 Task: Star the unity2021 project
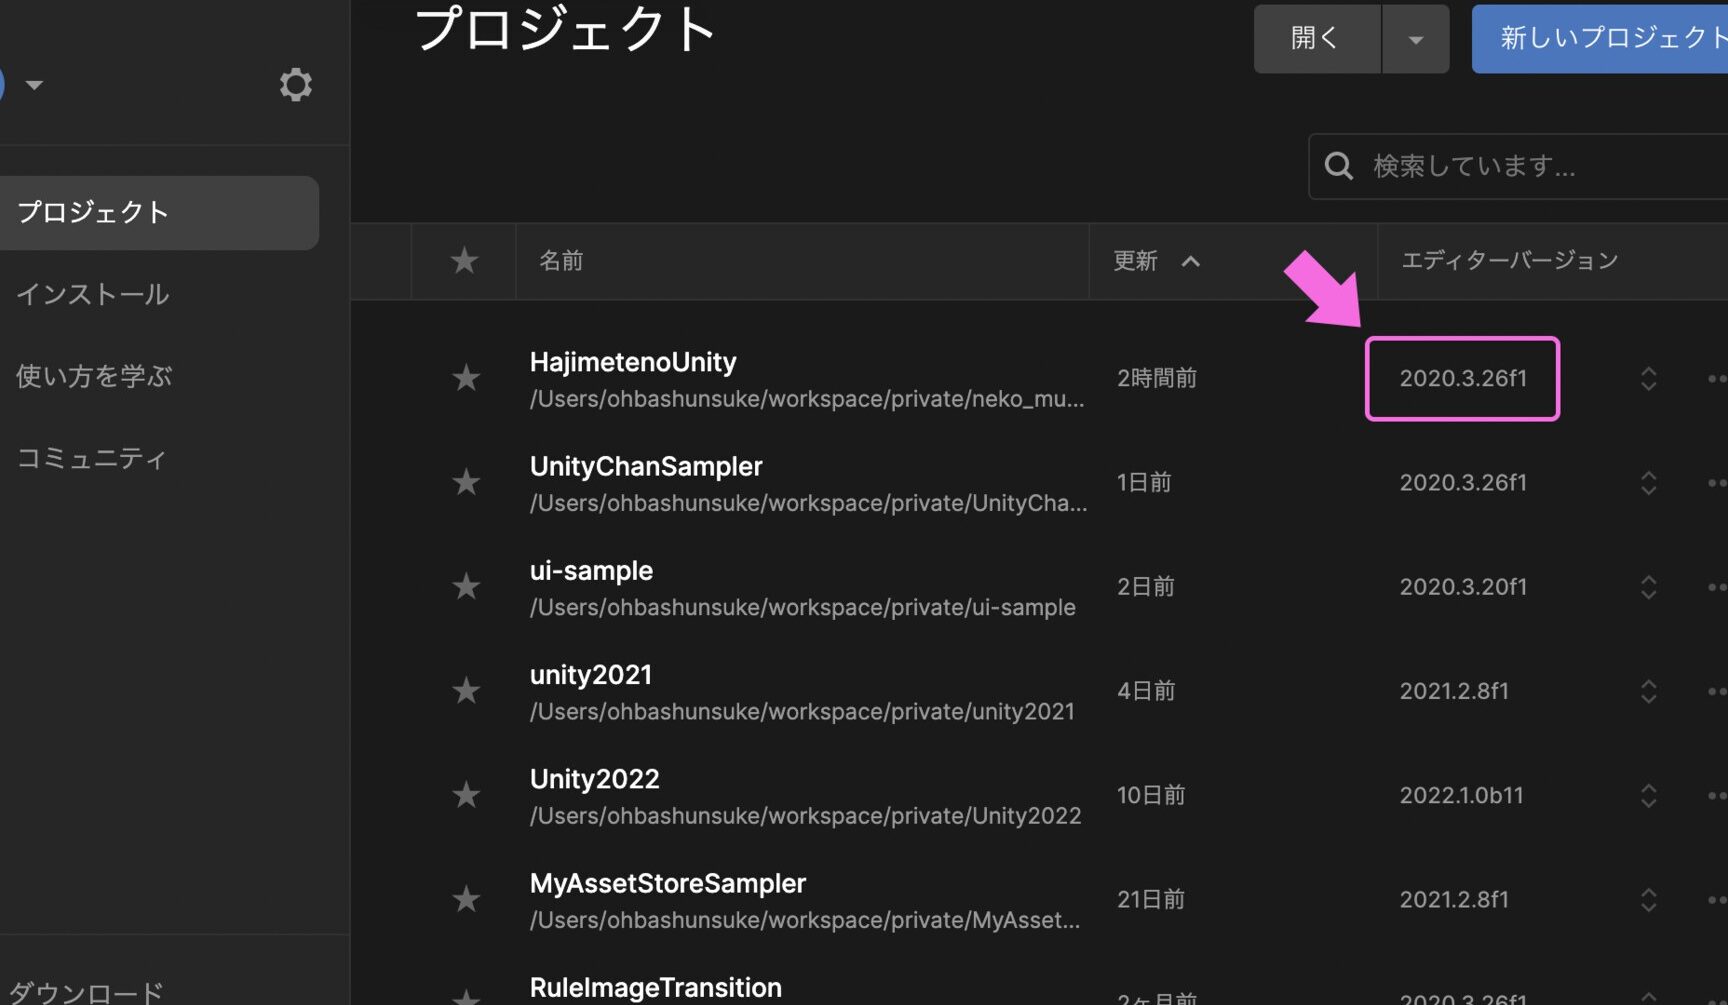(x=466, y=690)
